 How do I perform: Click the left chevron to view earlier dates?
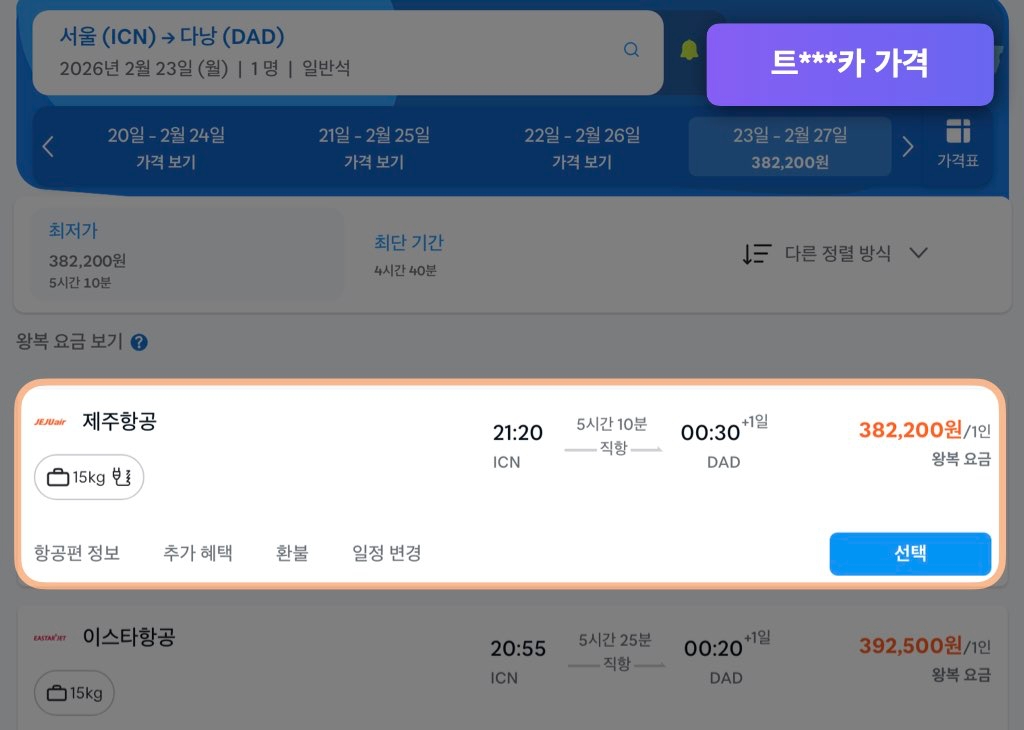[x=47, y=146]
